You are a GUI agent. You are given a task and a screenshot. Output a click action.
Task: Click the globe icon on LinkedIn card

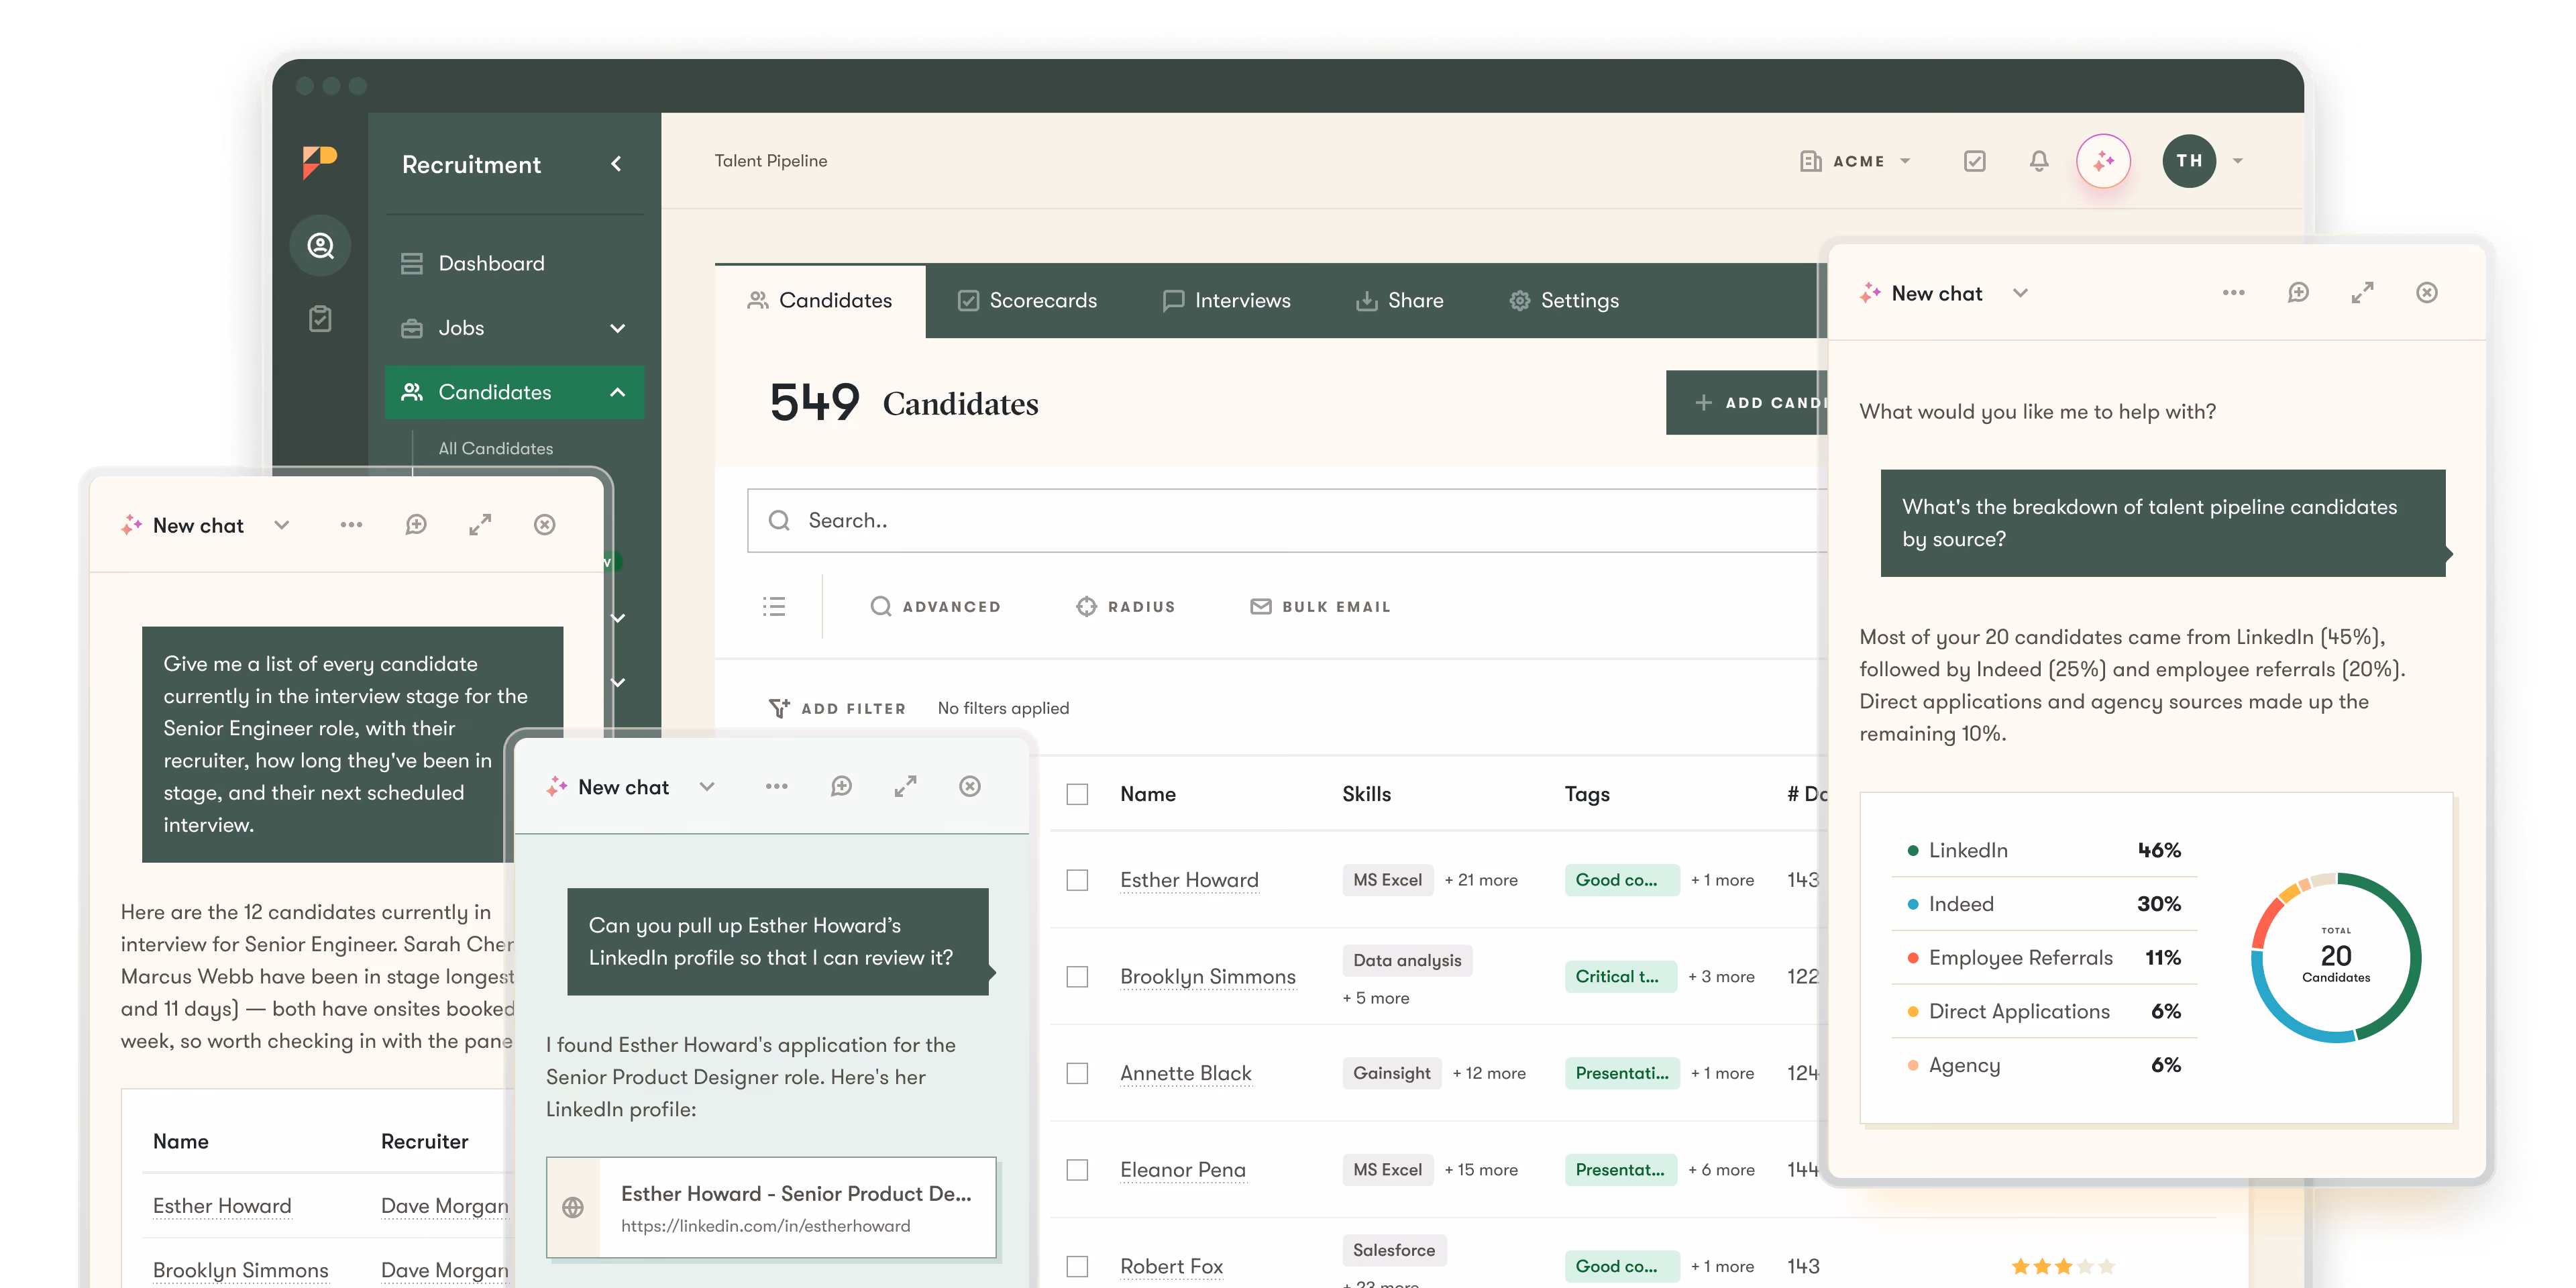point(573,1208)
